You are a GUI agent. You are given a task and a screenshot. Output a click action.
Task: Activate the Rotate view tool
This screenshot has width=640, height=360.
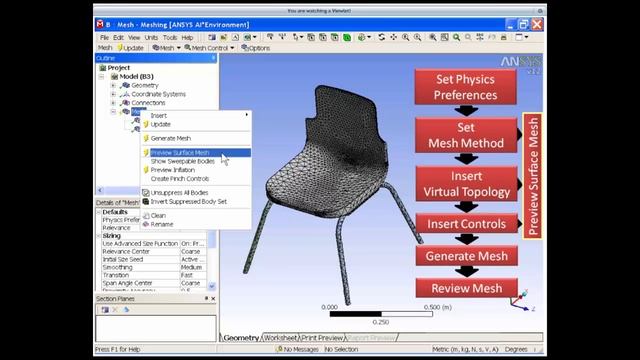[382, 38]
